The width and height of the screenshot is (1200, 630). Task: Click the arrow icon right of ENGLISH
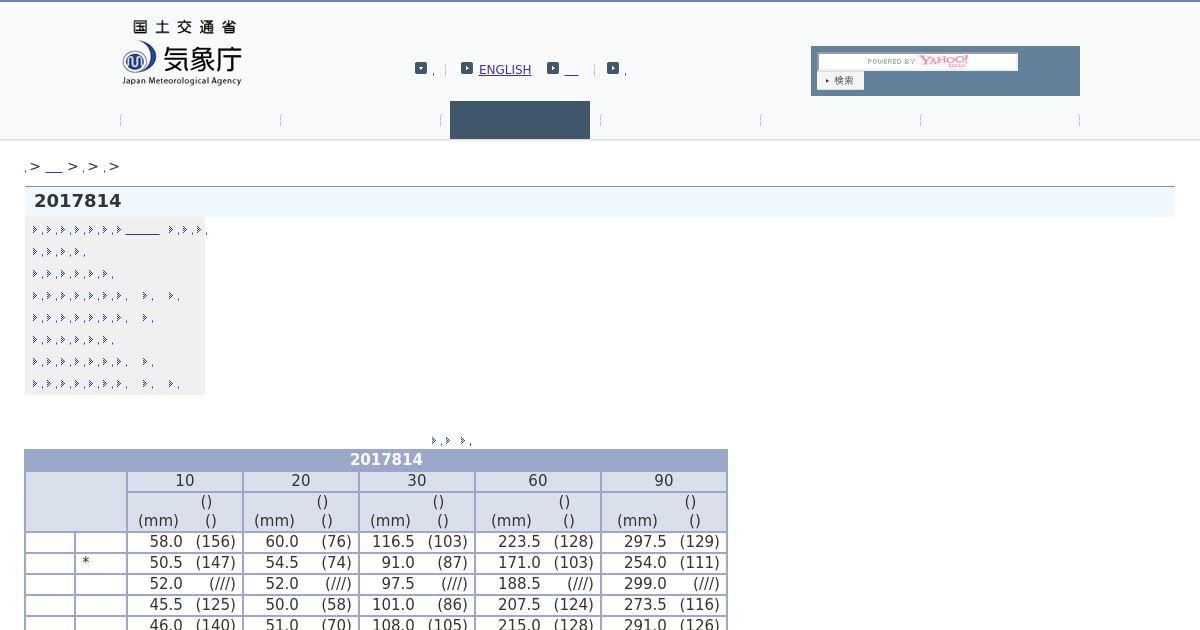click(x=553, y=69)
